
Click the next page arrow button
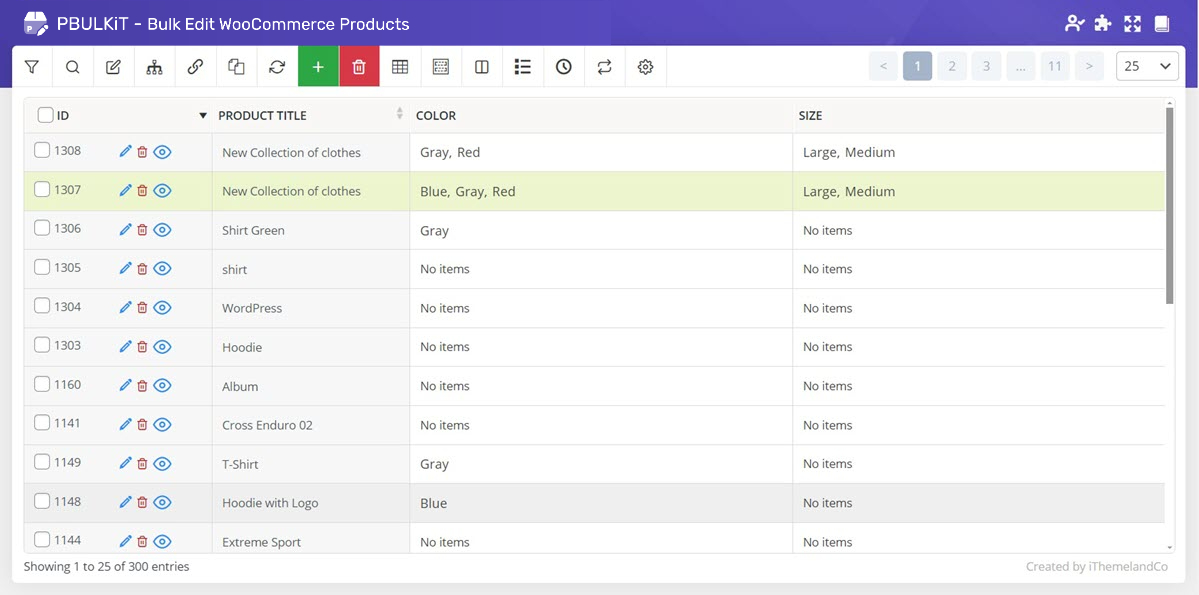point(1090,67)
